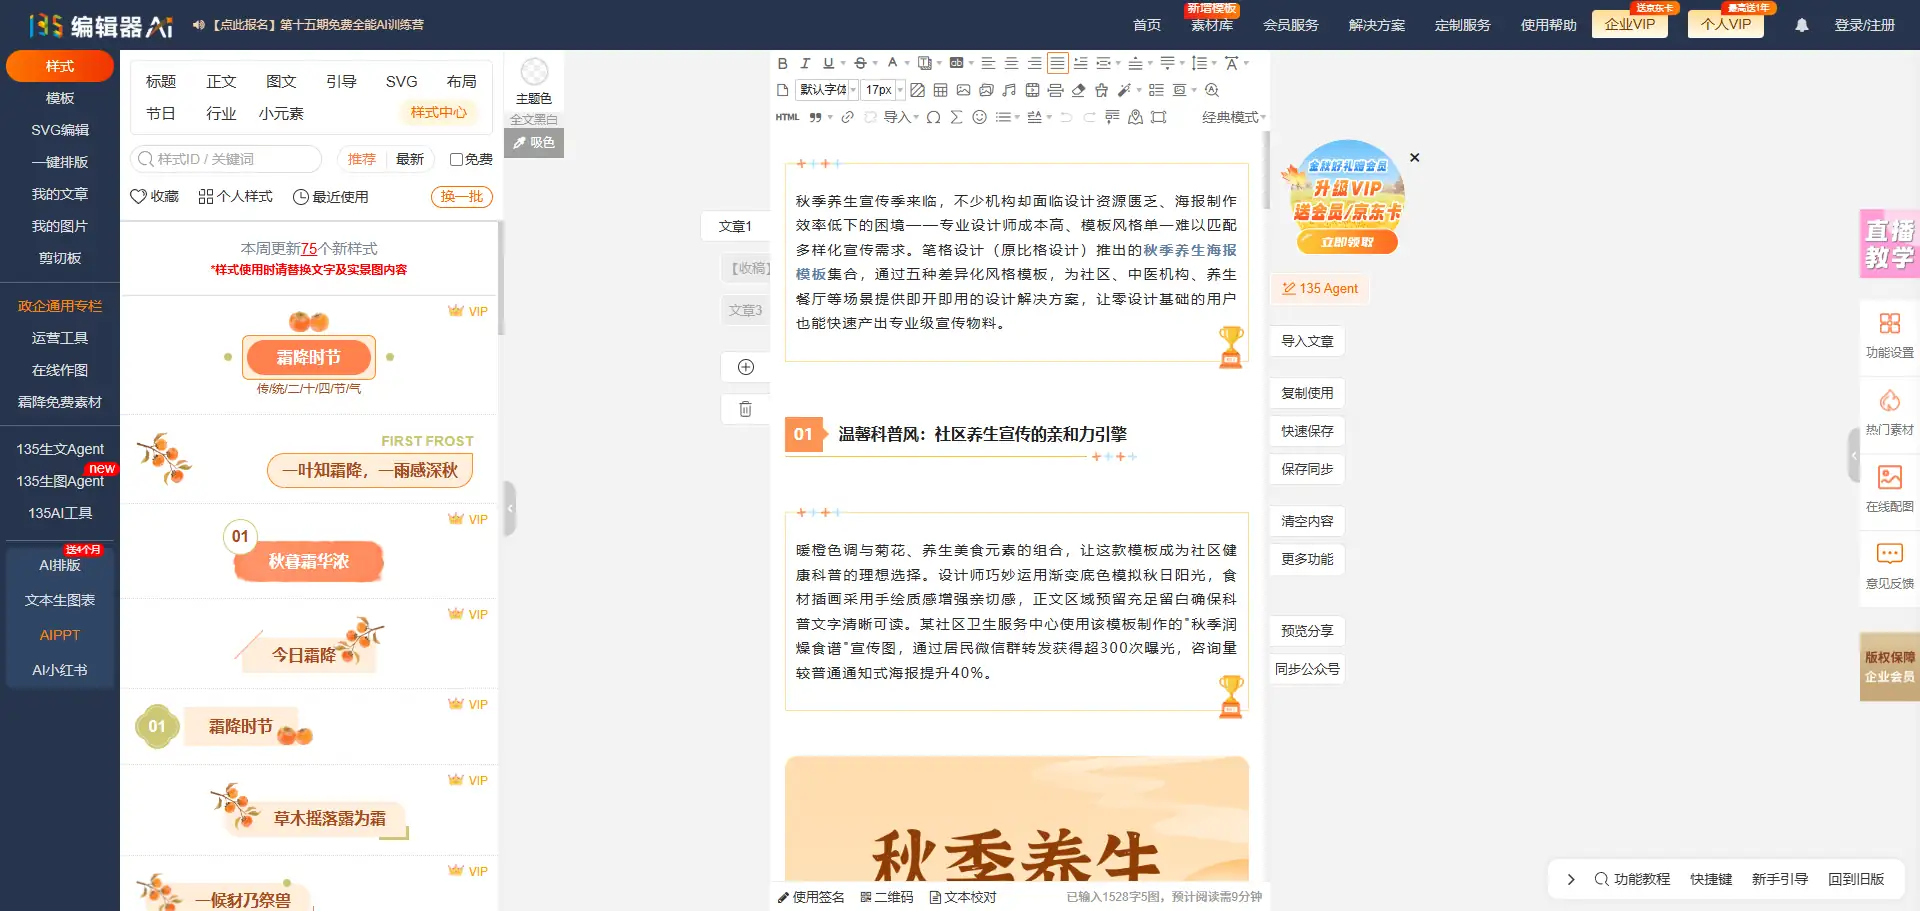The height and width of the screenshot is (911, 1920).
Task: Apply strikethrough to selected text
Action: click(860, 63)
